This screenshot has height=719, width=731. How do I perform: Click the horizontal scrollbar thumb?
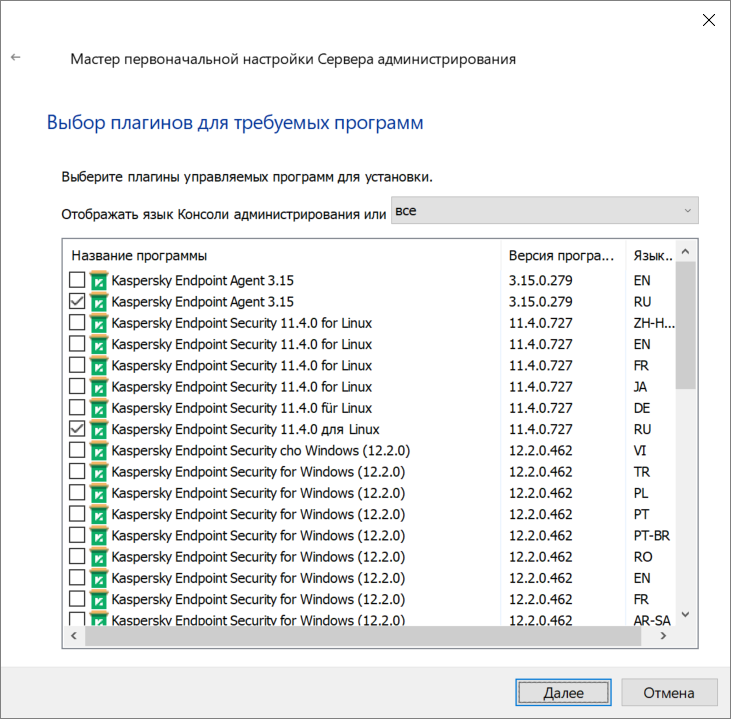pos(363,636)
